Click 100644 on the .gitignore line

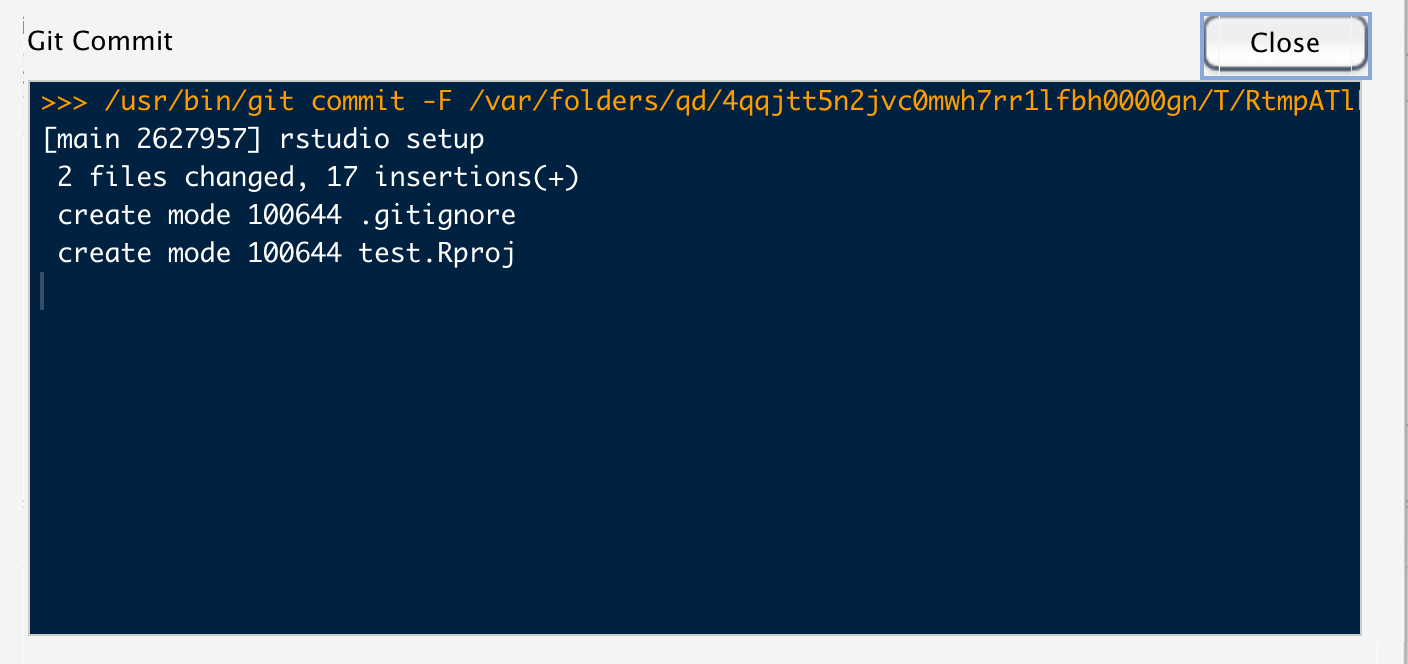coord(295,215)
